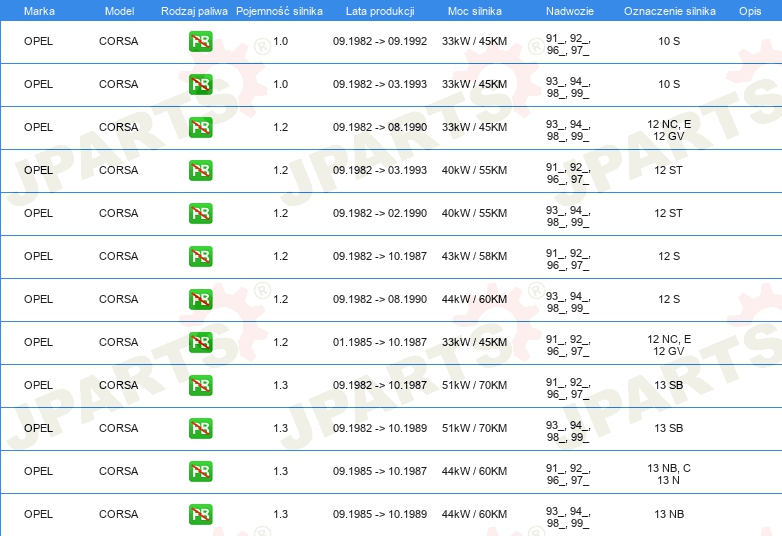Screen dimensions: 782x536
Task: Click OPEL in the 09.1982 -> 09.1992 row
Action: click(x=38, y=41)
